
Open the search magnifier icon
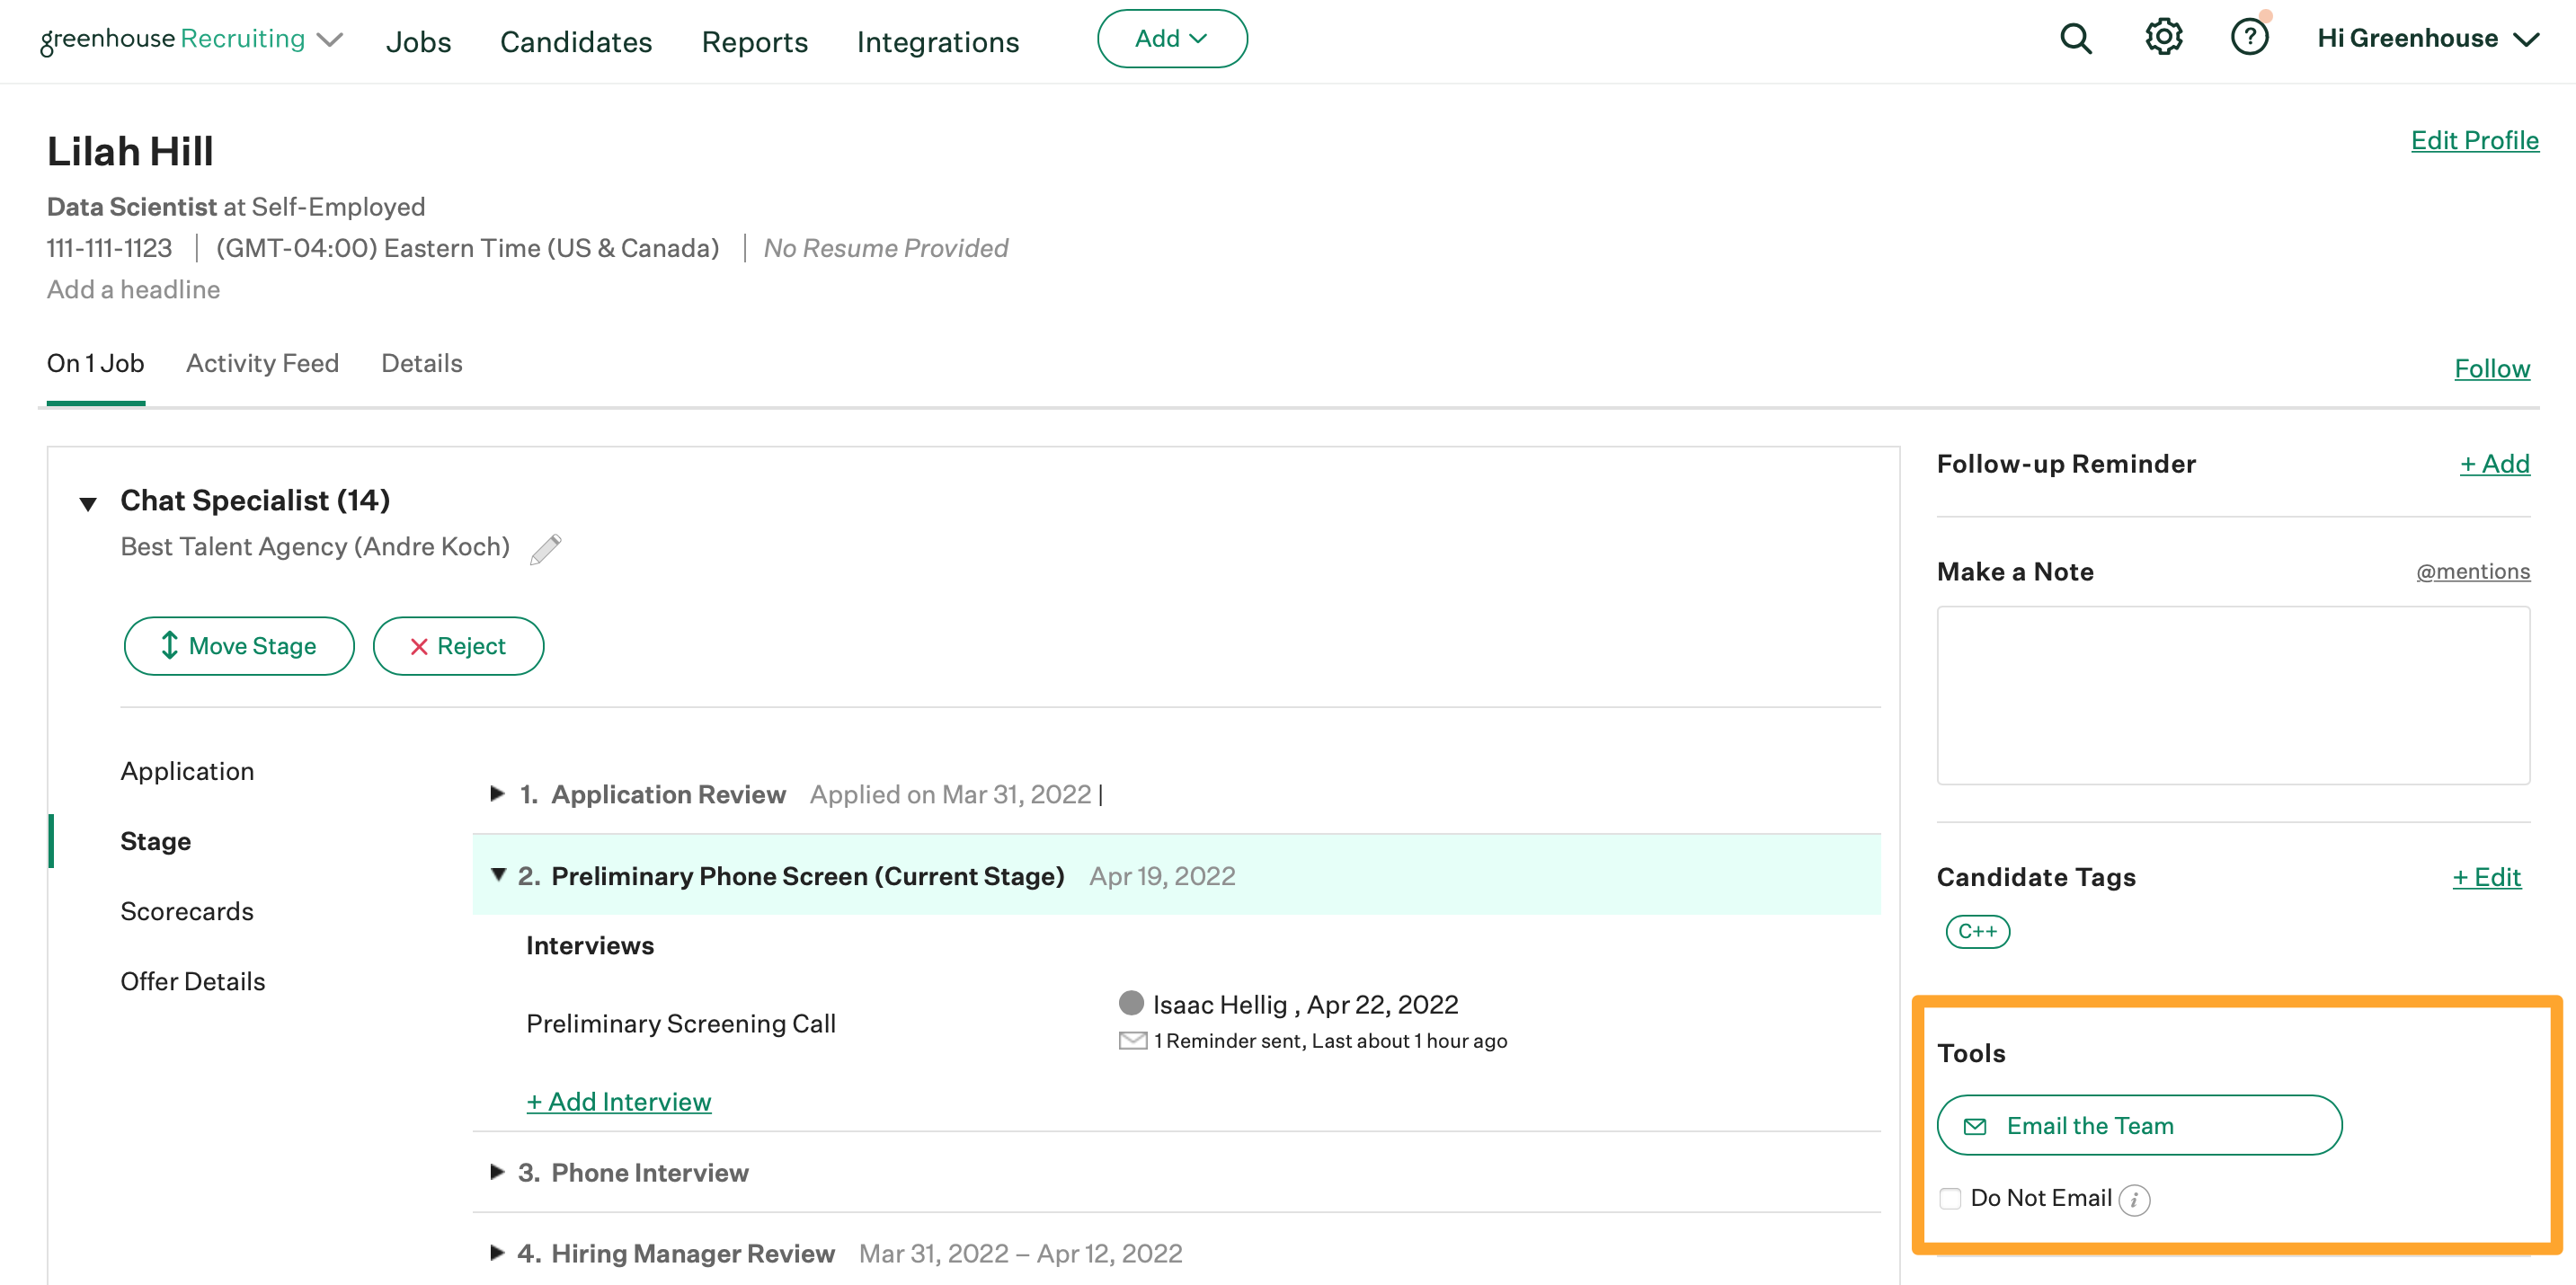(2076, 39)
